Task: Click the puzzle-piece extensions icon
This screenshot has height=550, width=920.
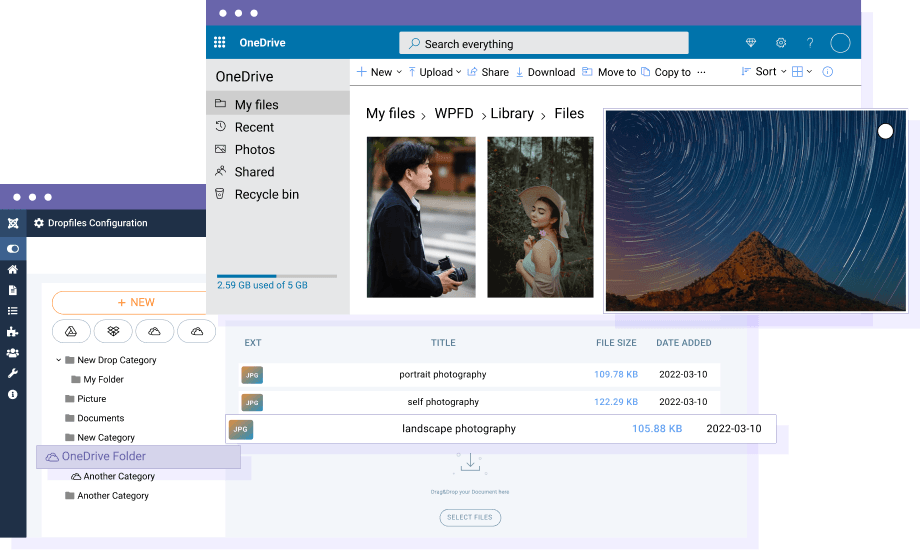Action: pos(13,331)
